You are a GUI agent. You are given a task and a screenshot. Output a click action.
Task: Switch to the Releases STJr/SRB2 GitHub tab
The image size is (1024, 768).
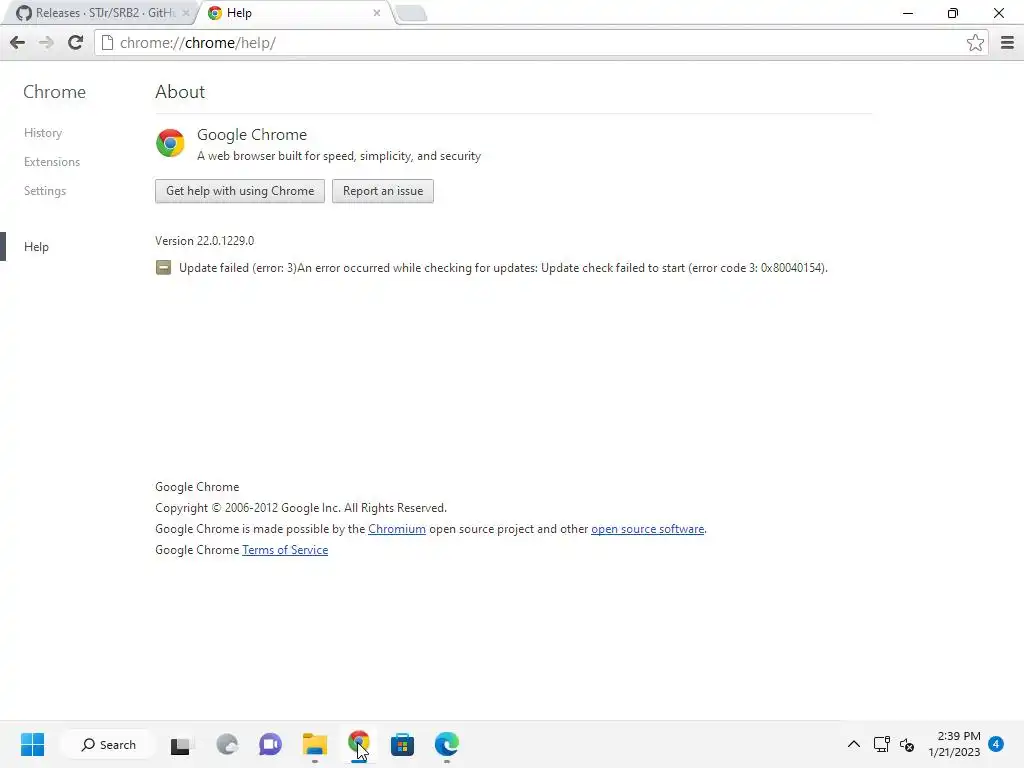click(x=98, y=13)
